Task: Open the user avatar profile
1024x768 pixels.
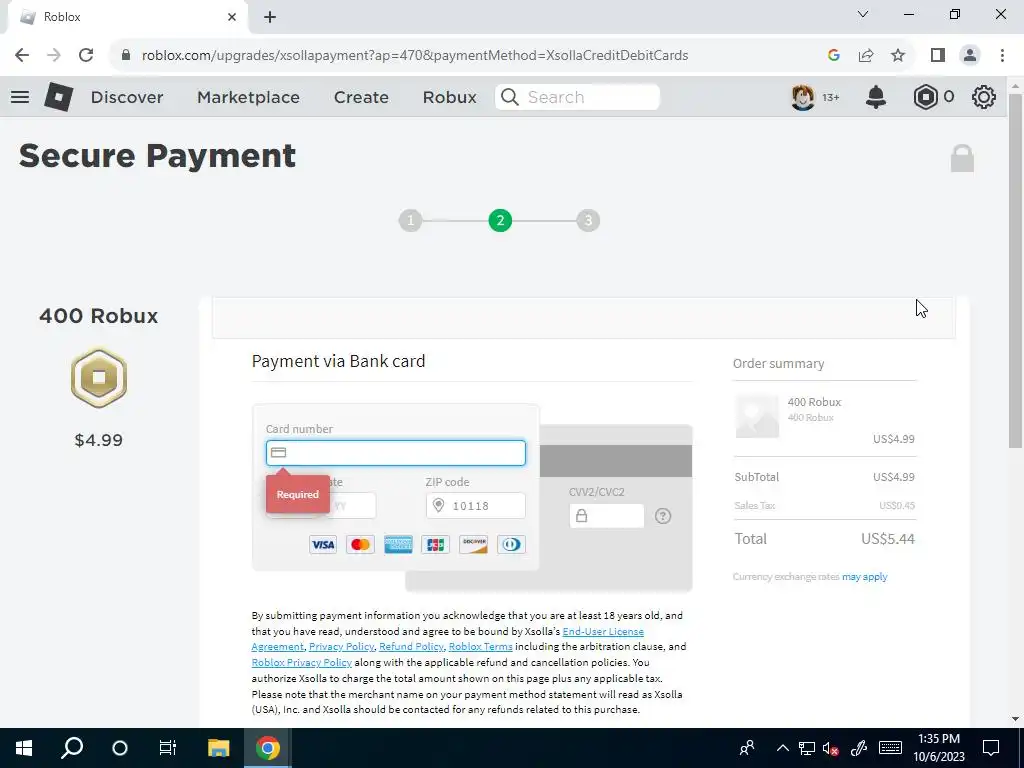Action: coord(803,97)
